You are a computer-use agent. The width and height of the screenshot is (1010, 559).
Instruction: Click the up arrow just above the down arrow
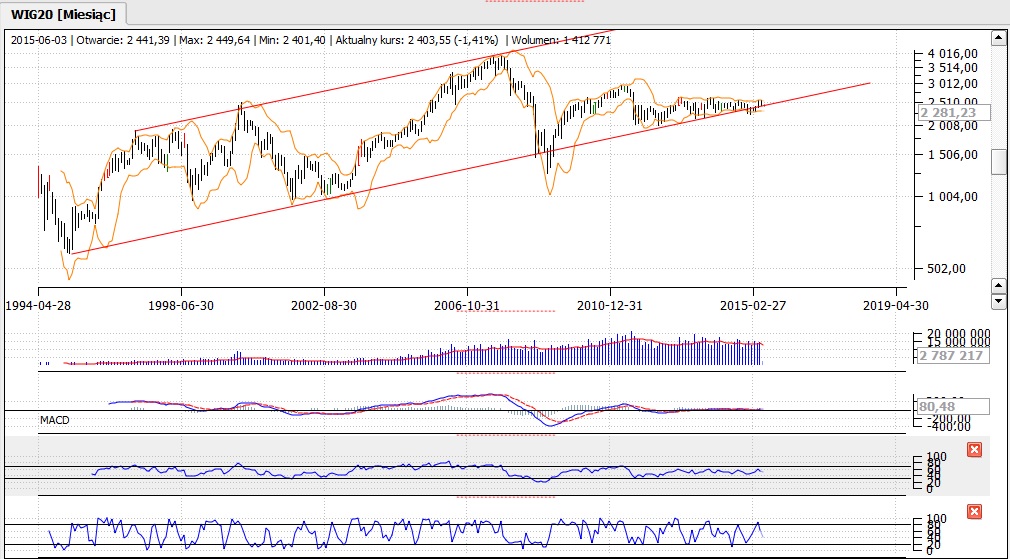pos(997,286)
